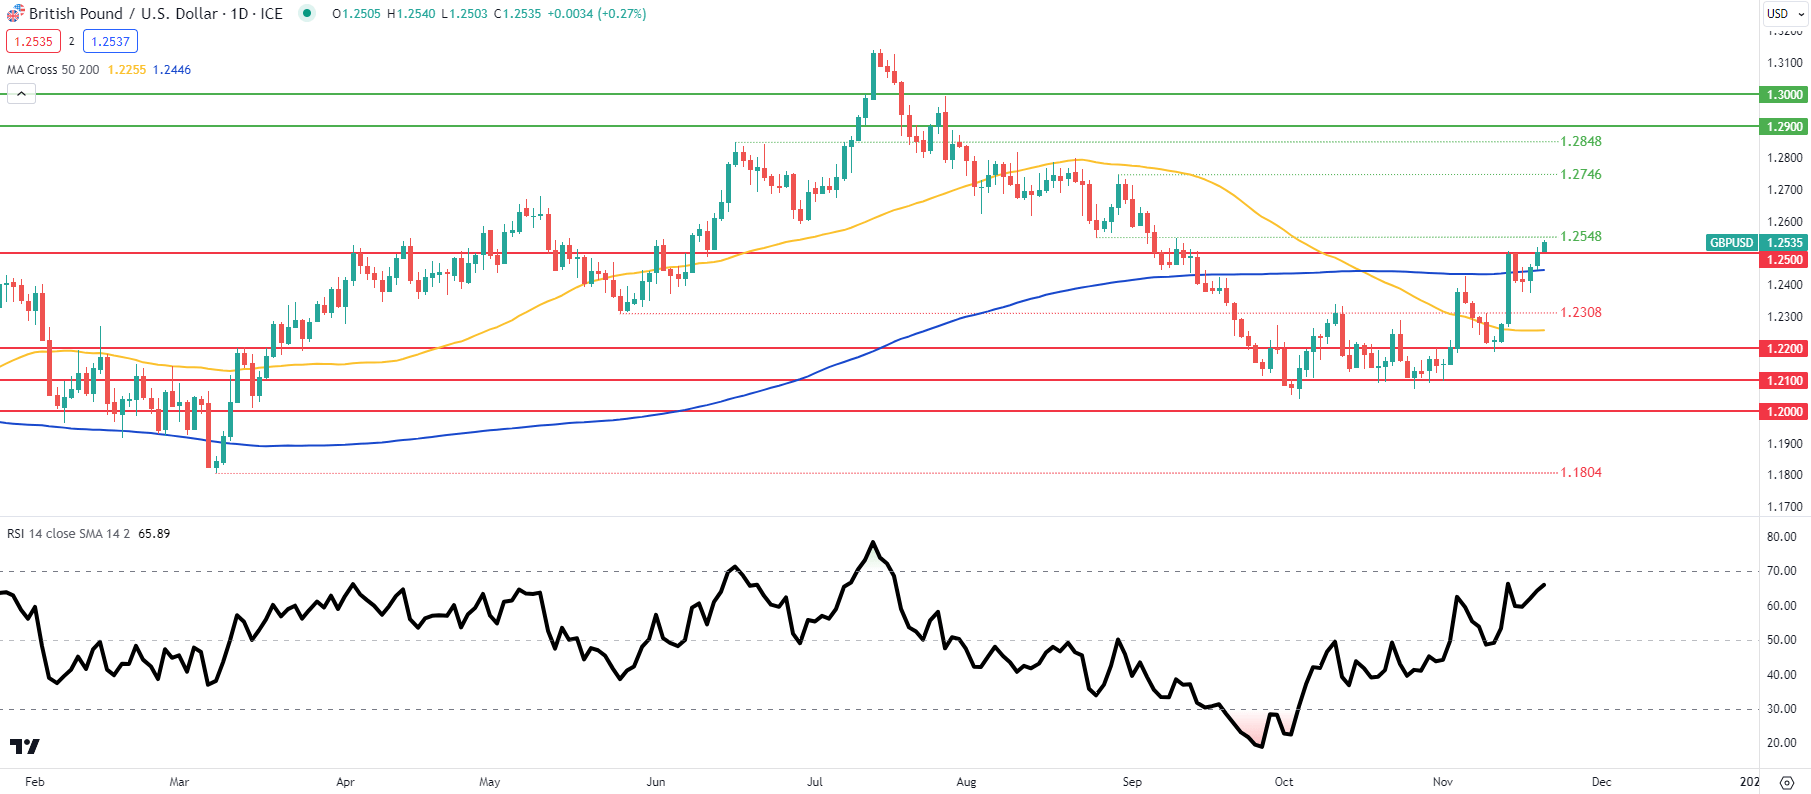Screen dimensions: 1811x794
Task: Click the 200 MA value 1.2446
Action: pyautogui.click(x=172, y=70)
